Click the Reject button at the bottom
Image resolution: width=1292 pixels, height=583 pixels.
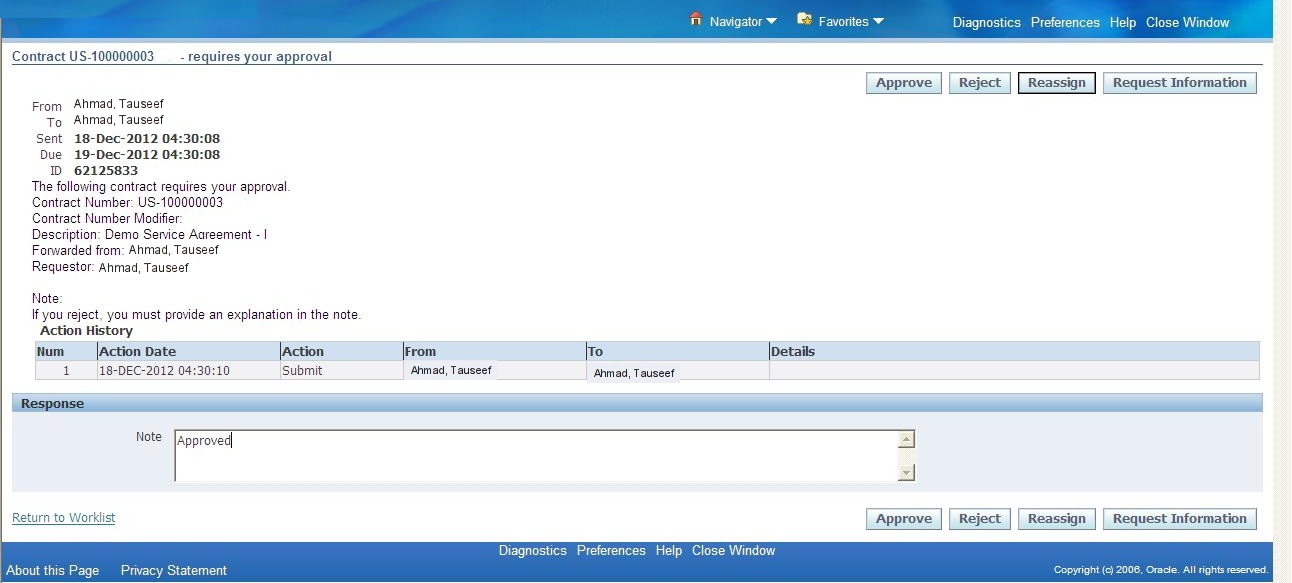coord(979,518)
